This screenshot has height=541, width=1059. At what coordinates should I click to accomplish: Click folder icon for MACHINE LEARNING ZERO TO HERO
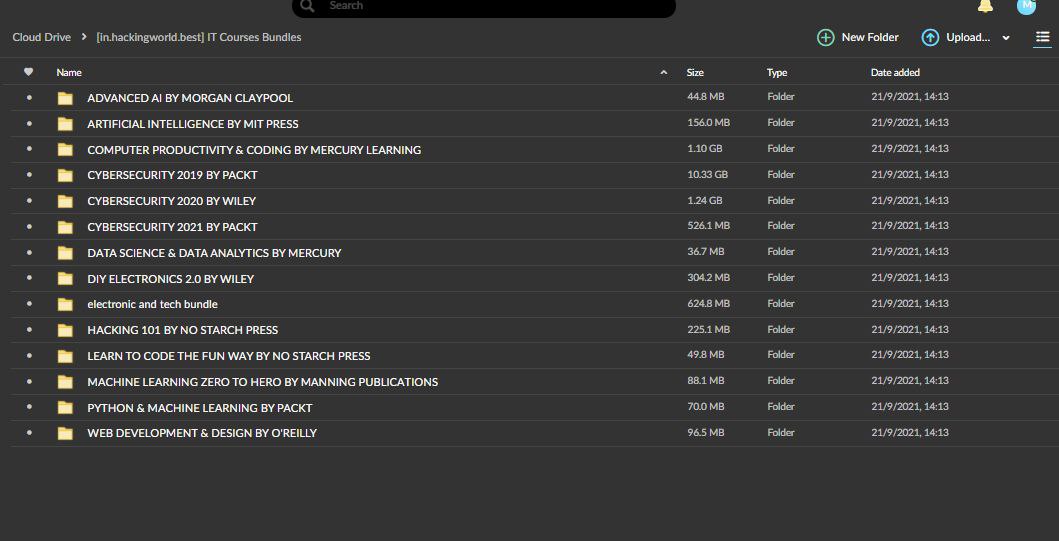click(65, 382)
